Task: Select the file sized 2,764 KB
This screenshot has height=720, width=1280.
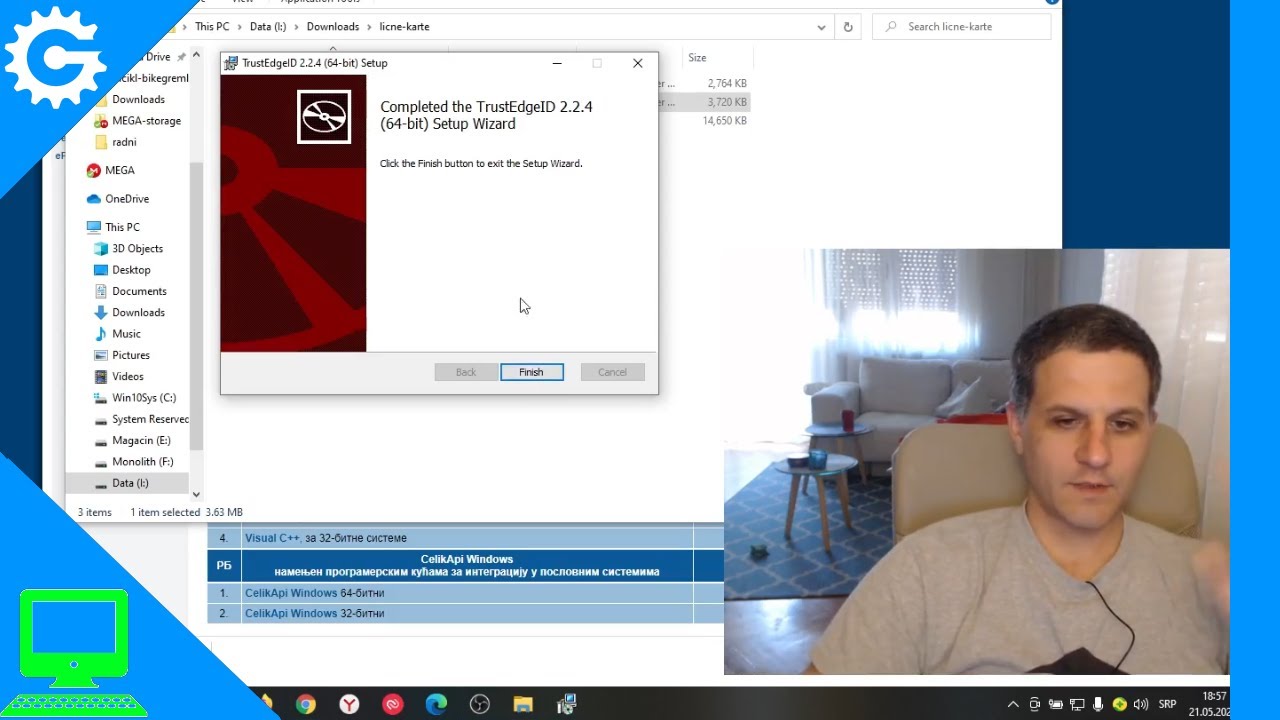Action: point(726,84)
